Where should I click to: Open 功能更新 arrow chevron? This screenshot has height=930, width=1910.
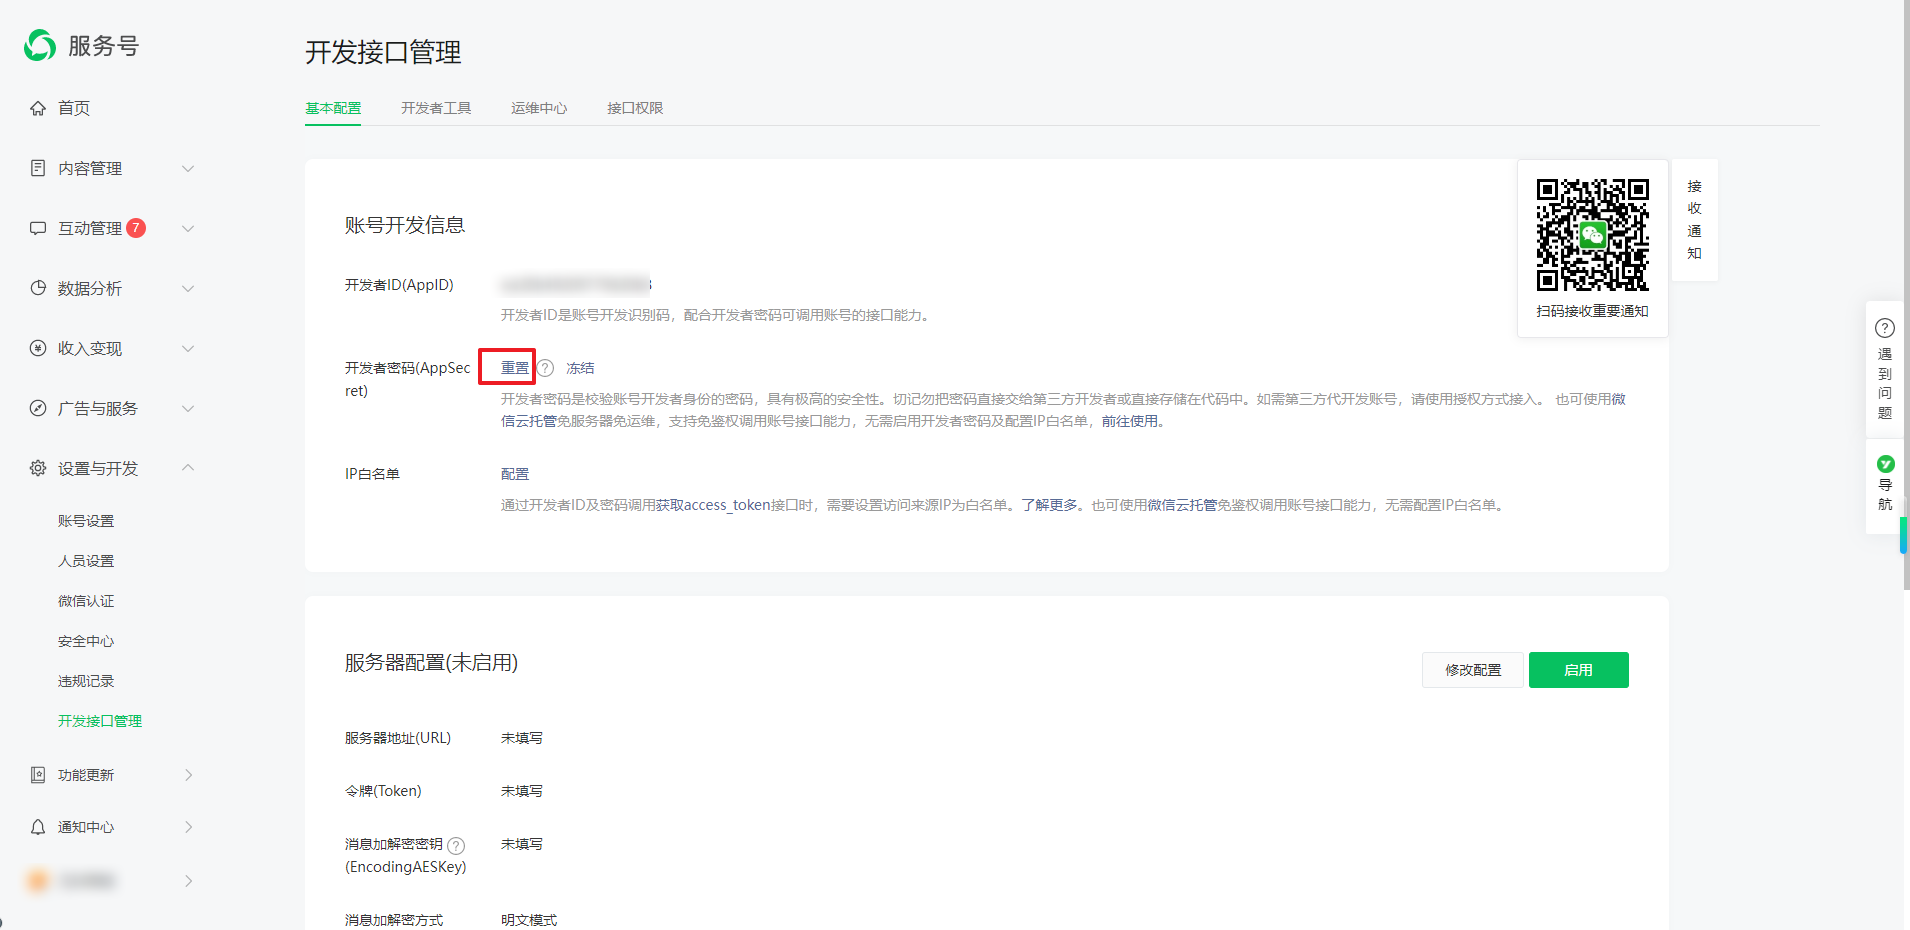click(188, 775)
